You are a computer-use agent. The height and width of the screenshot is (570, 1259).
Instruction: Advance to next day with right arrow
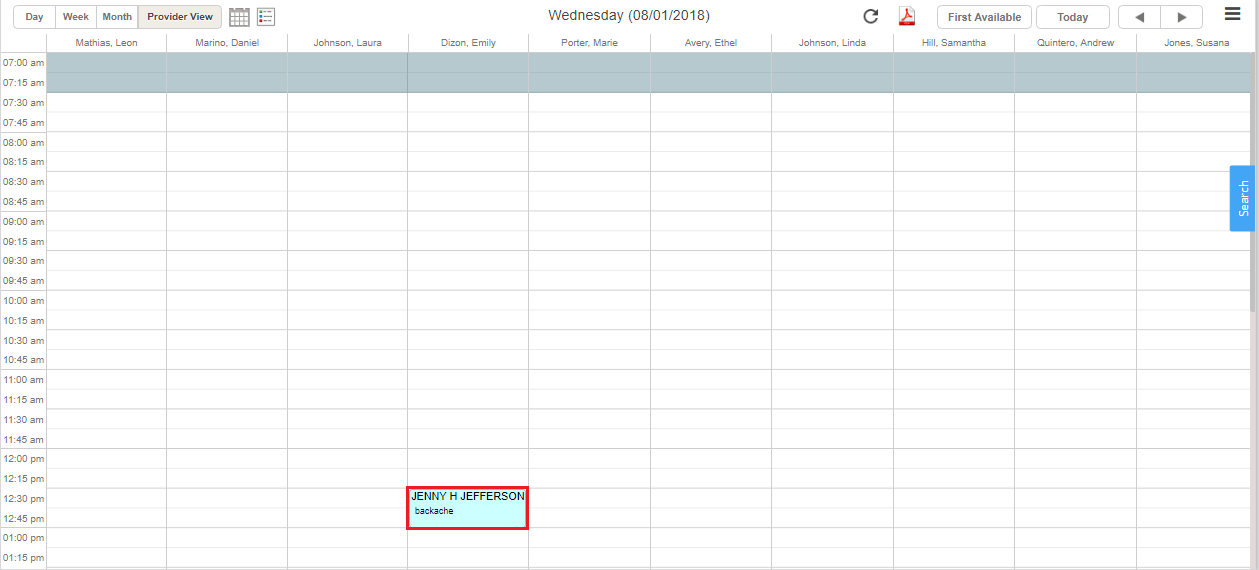click(x=1182, y=17)
